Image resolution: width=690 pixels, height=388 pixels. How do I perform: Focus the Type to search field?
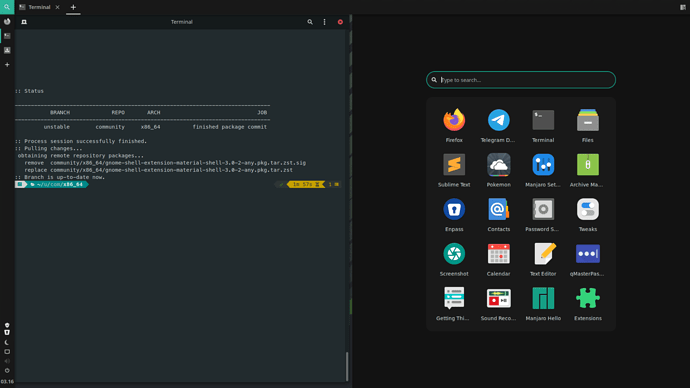pos(521,80)
